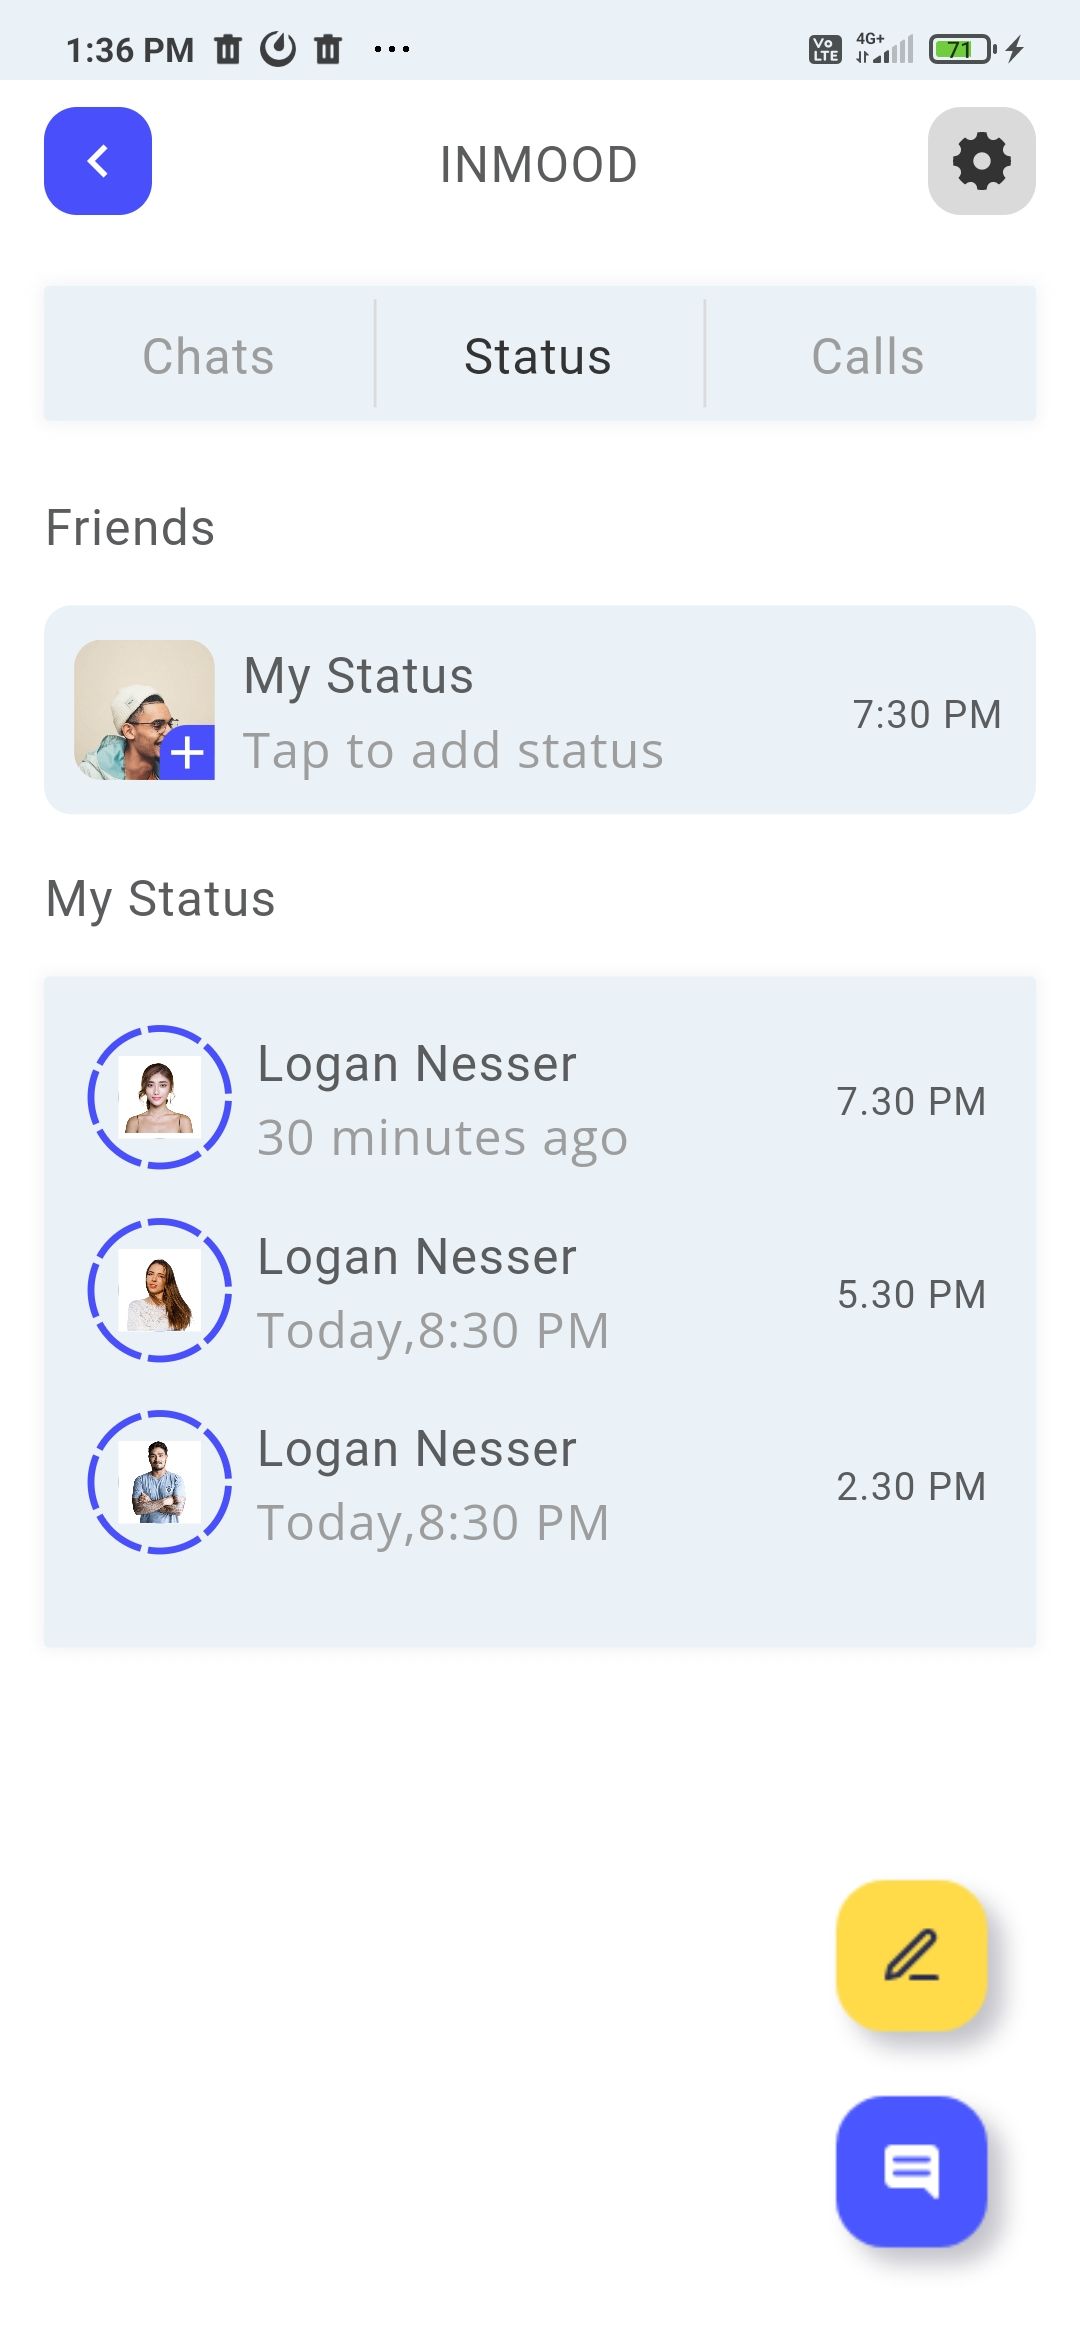Tap the first Logan Nesser status avatar ring

(x=160, y=1097)
